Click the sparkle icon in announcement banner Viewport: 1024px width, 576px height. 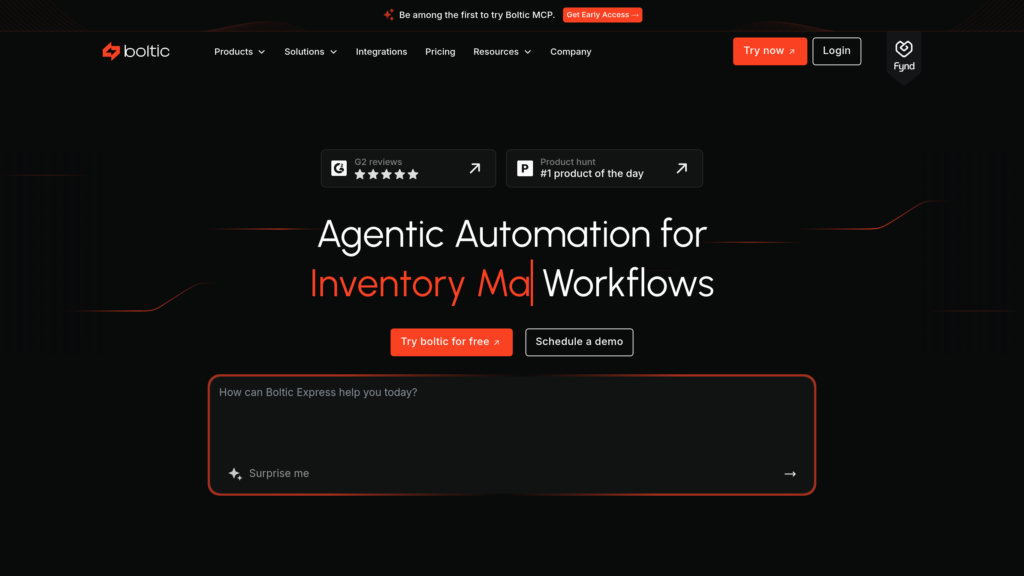tap(388, 15)
